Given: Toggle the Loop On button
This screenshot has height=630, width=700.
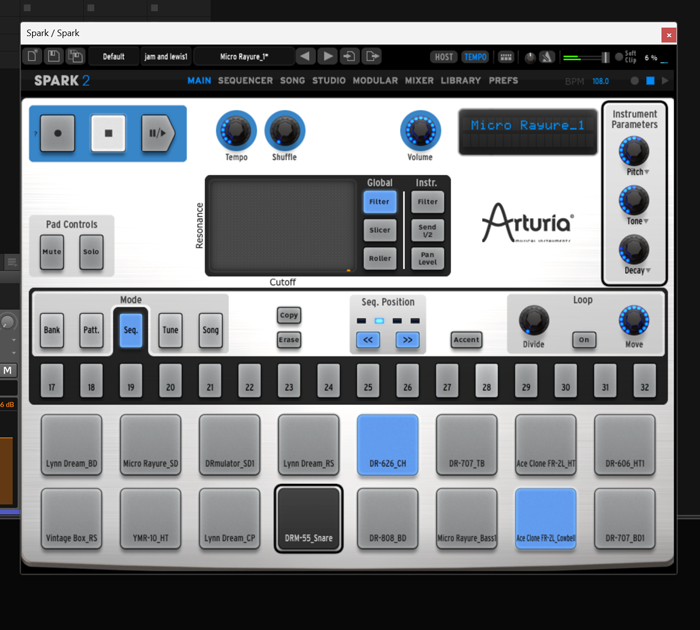Looking at the screenshot, I should click(584, 339).
